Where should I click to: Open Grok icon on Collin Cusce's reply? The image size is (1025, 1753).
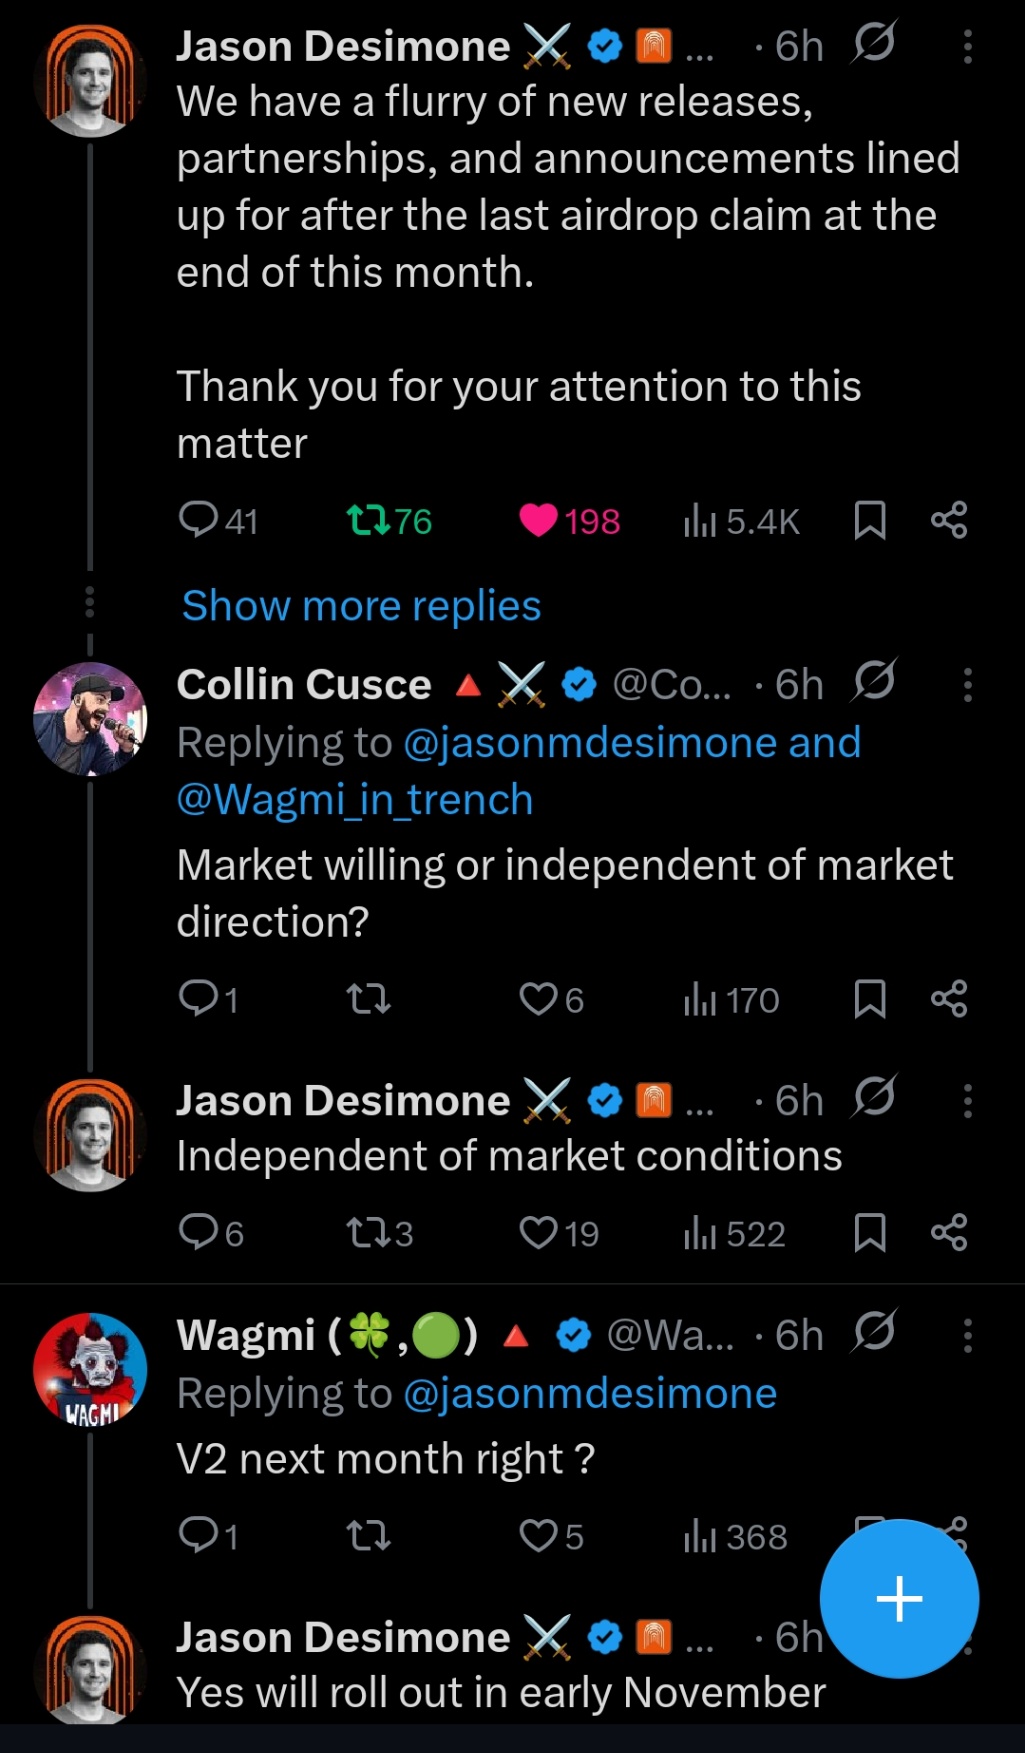tap(875, 682)
